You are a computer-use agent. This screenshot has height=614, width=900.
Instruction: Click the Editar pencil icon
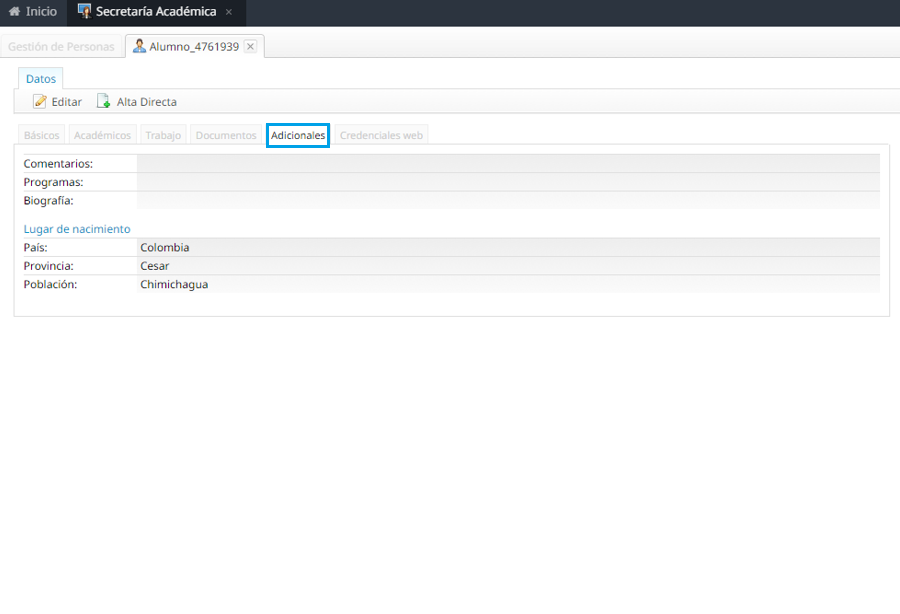[x=40, y=101]
